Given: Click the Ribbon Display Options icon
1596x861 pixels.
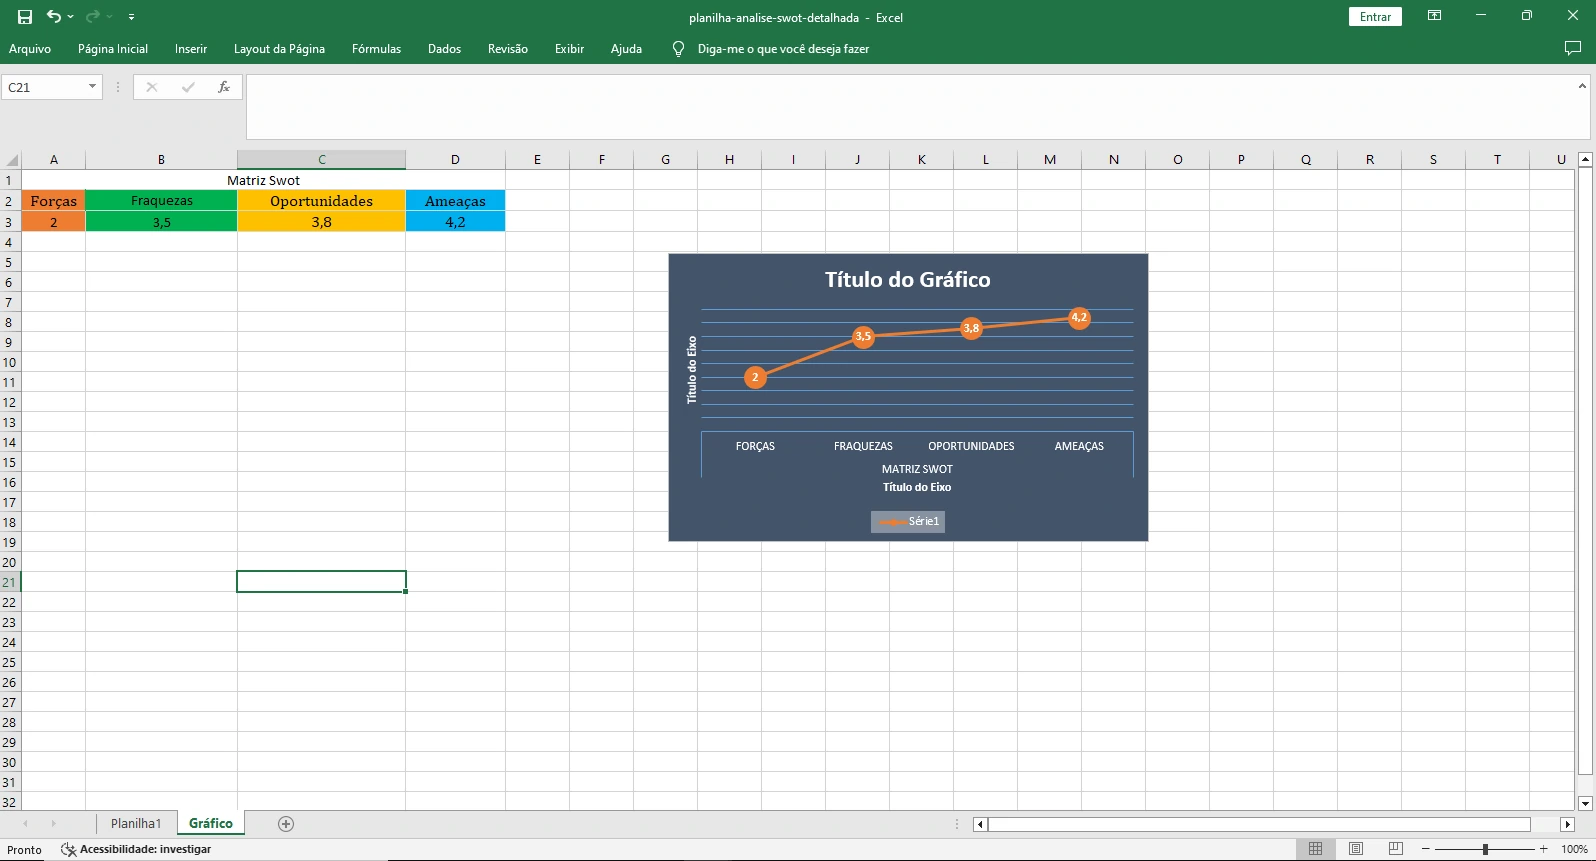Looking at the screenshot, I should point(1434,16).
